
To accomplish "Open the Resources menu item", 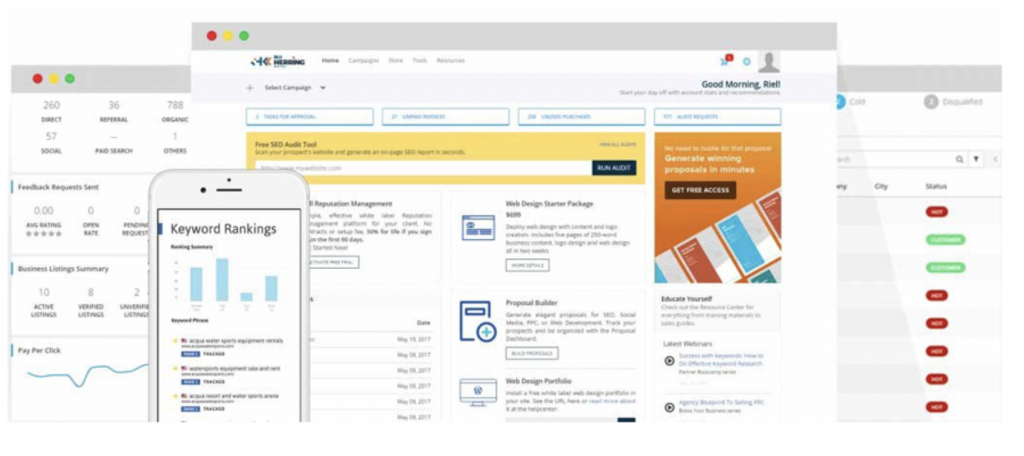I will click(x=451, y=61).
